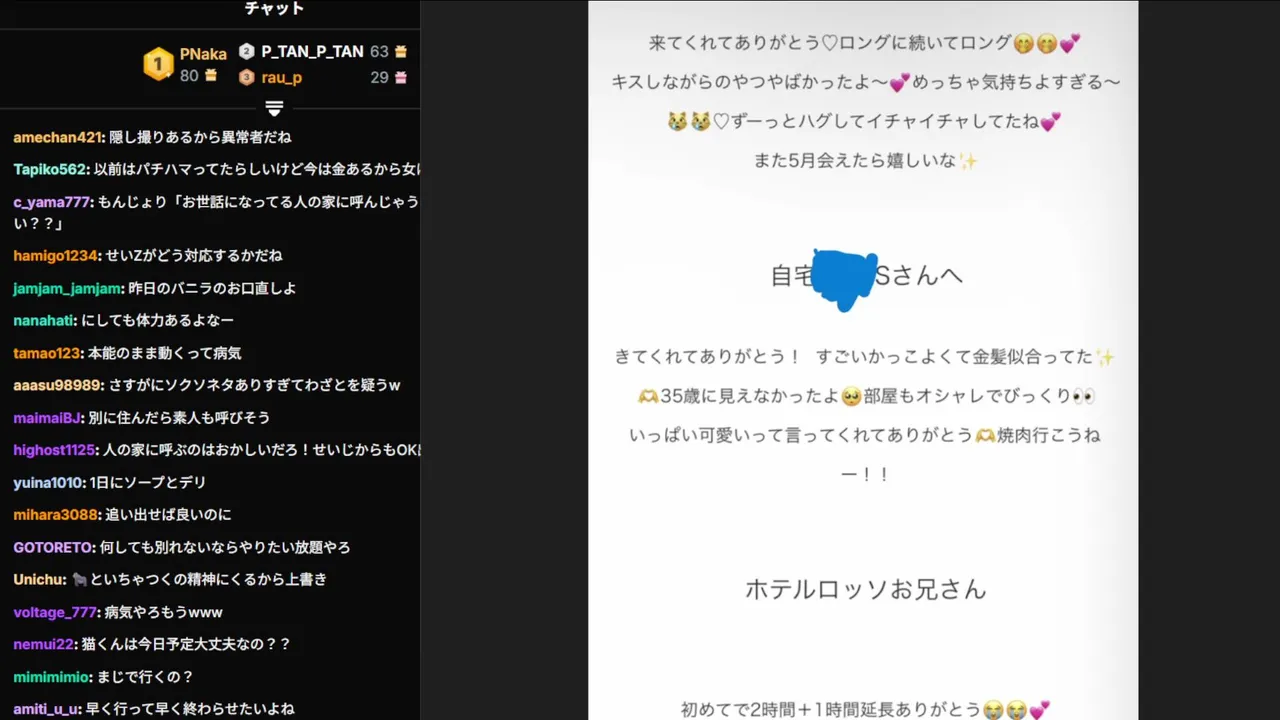Click username nanahati in chat

pos(45,321)
